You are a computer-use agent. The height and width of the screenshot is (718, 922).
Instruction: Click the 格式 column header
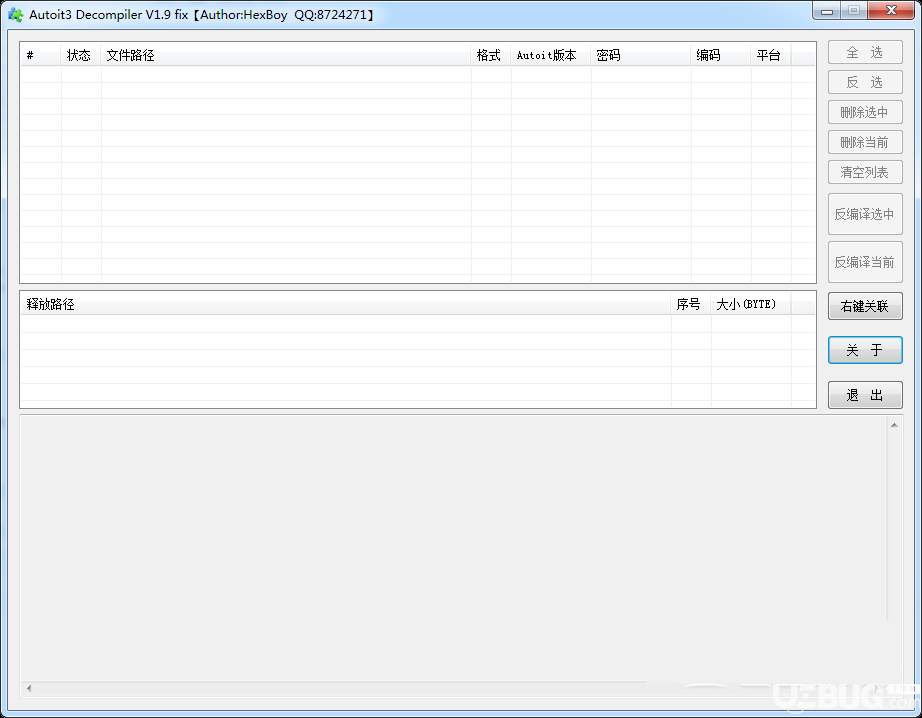coord(490,55)
